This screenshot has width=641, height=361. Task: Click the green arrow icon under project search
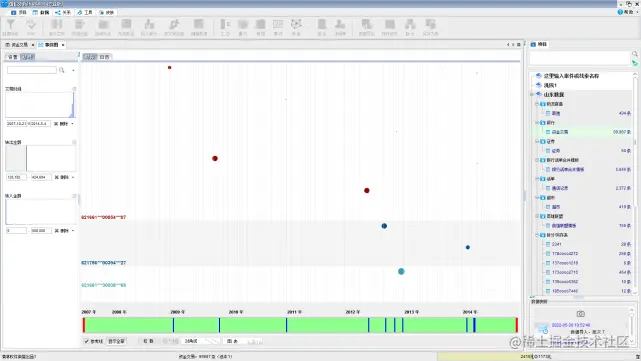(634, 63)
